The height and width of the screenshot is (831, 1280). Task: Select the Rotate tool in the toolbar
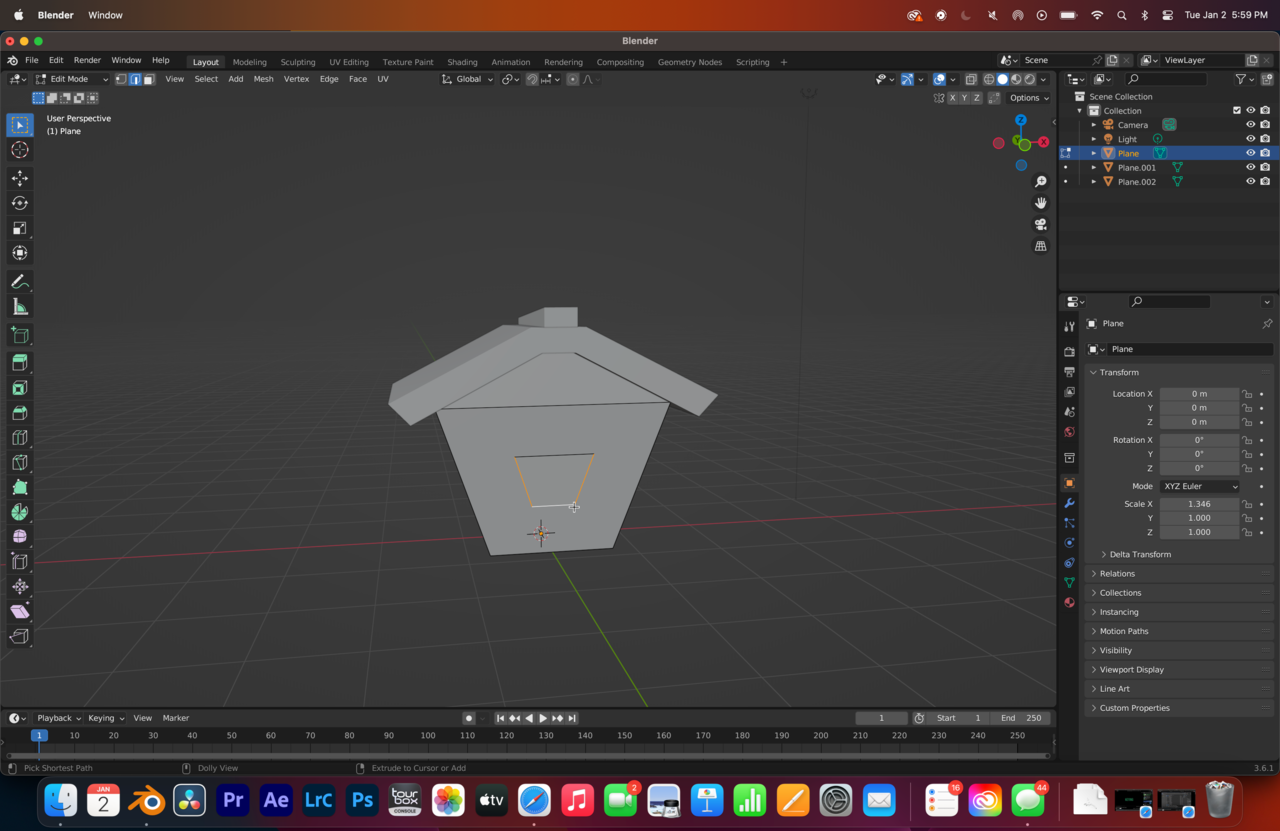pos(20,203)
